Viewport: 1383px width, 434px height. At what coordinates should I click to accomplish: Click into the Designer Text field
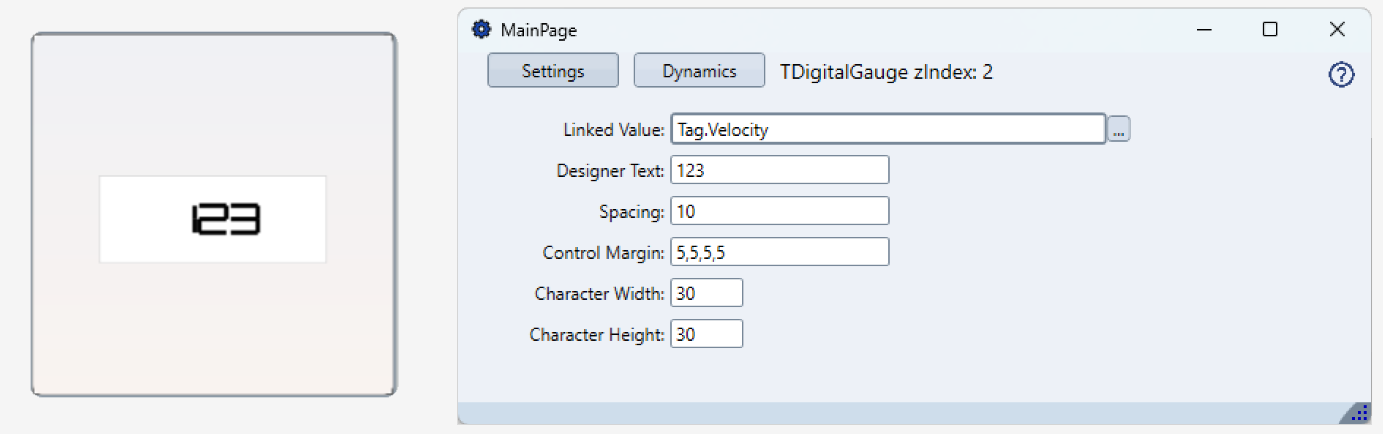coord(779,170)
